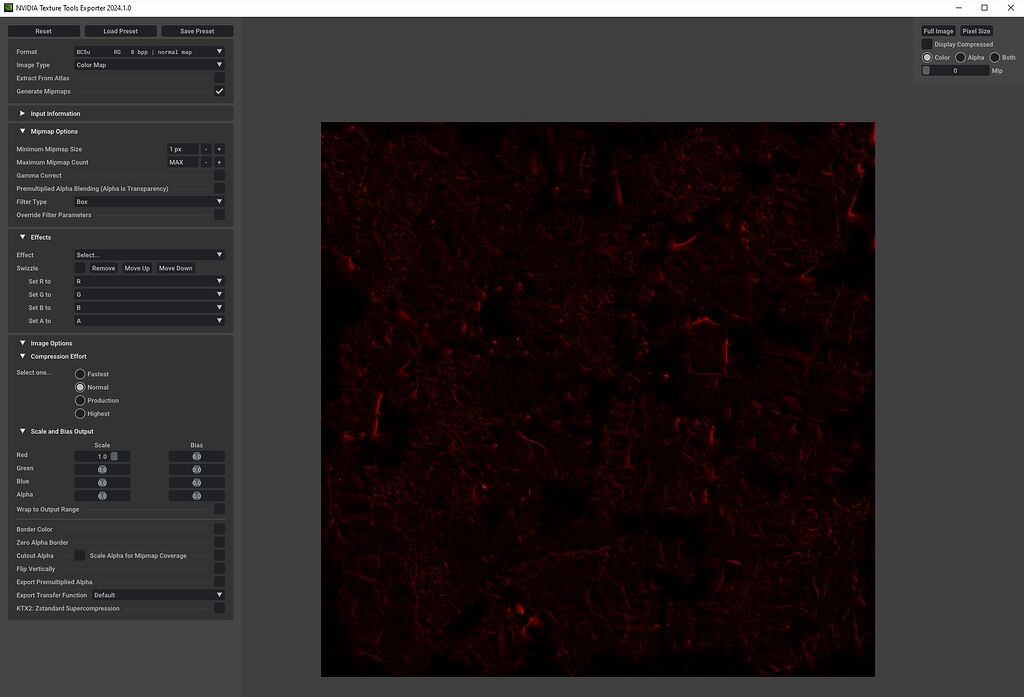Click the Mip level input field

tap(955, 70)
